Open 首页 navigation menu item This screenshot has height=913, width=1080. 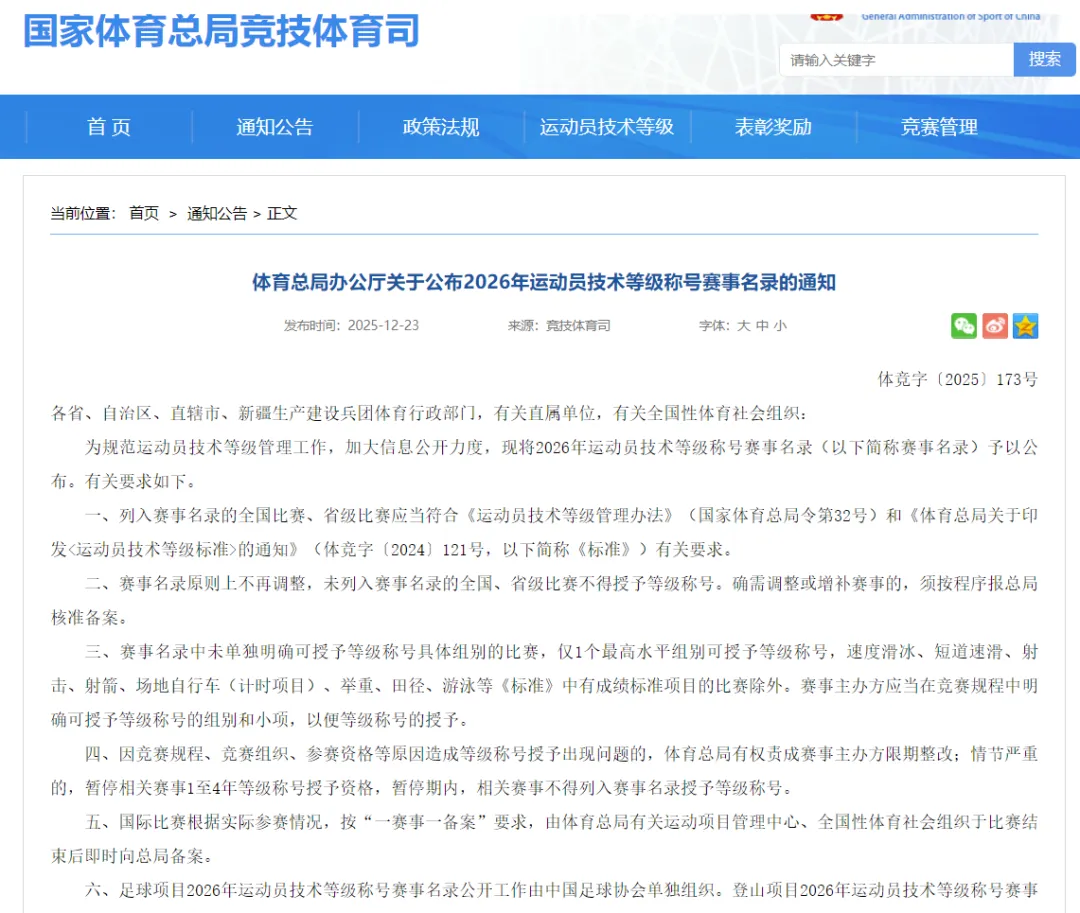pos(109,127)
